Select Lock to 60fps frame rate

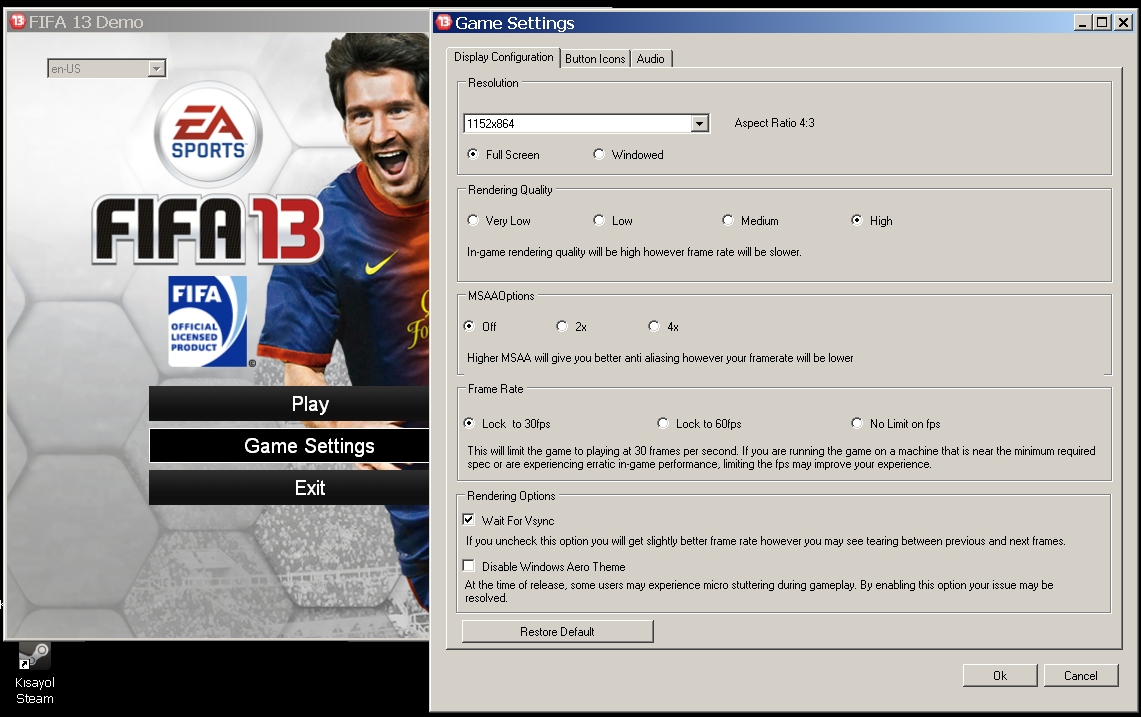[x=663, y=423]
